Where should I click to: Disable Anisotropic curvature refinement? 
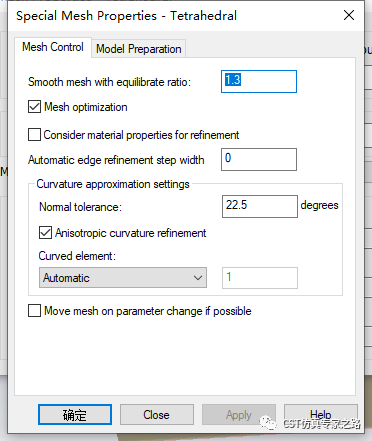45,233
